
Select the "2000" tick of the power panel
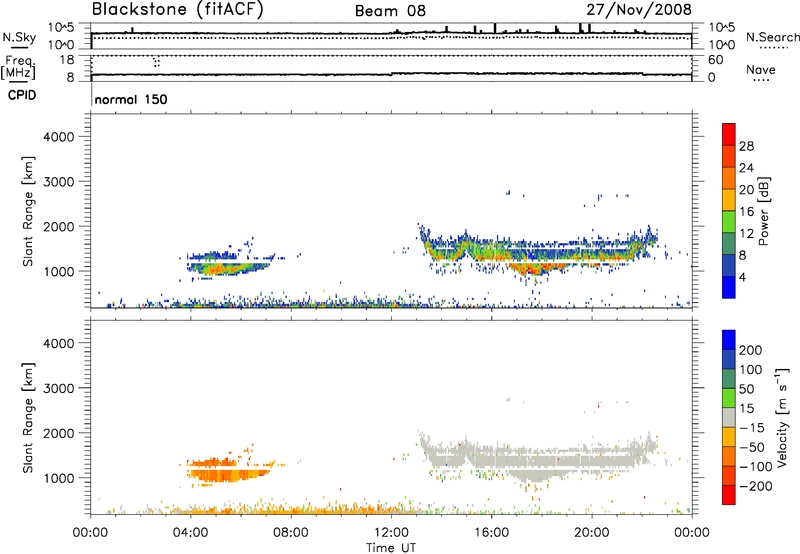[x=58, y=227]
